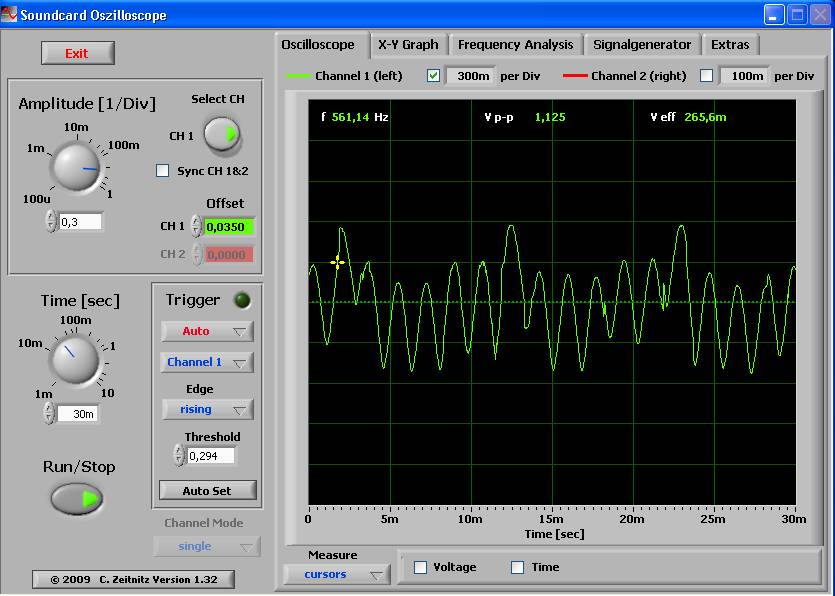Click the Amplitude rotary knob

coord(77,167)
